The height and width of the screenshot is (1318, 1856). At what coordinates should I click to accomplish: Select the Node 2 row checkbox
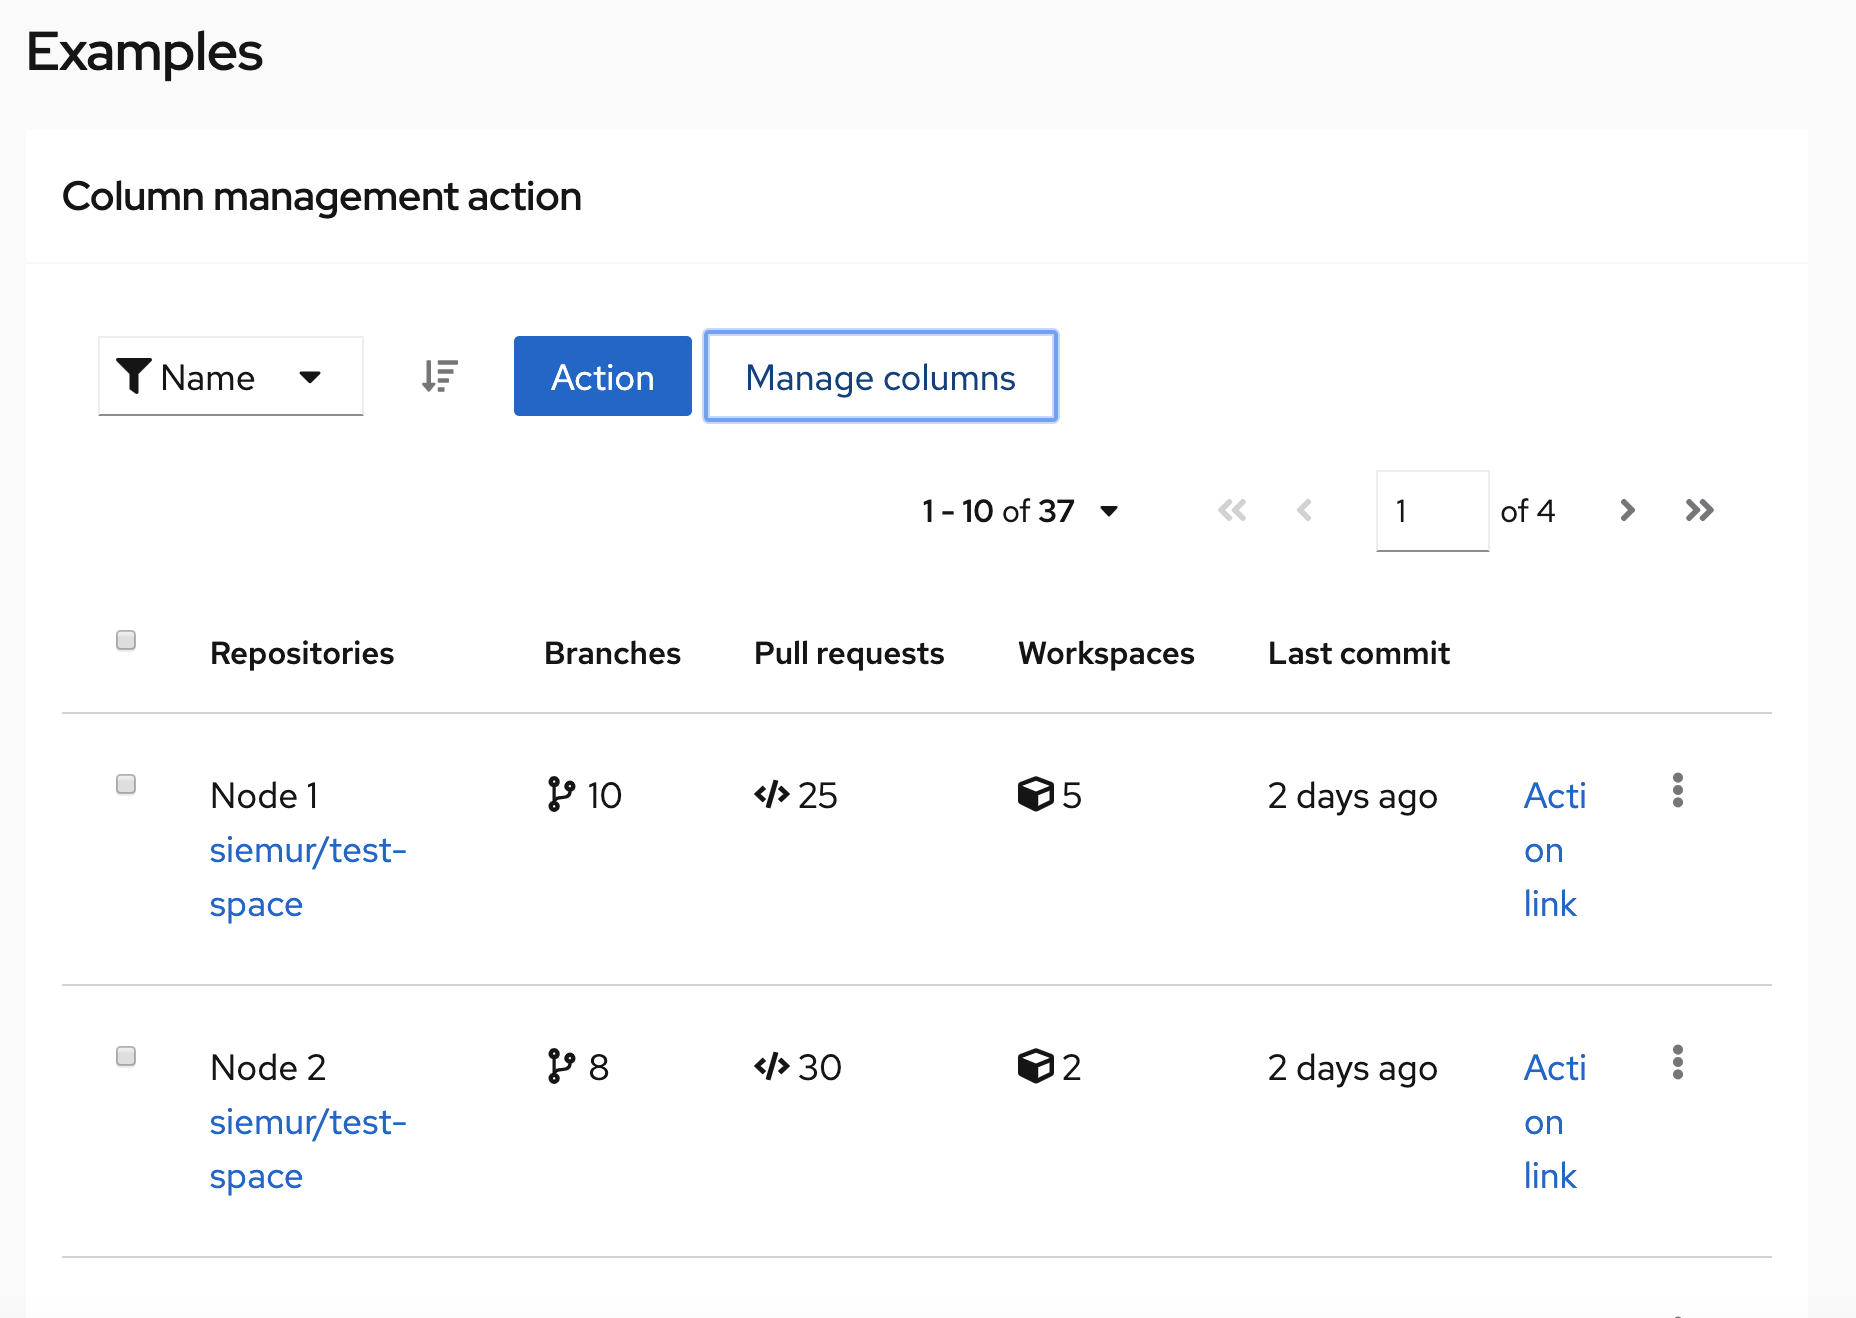[126, 1056]
